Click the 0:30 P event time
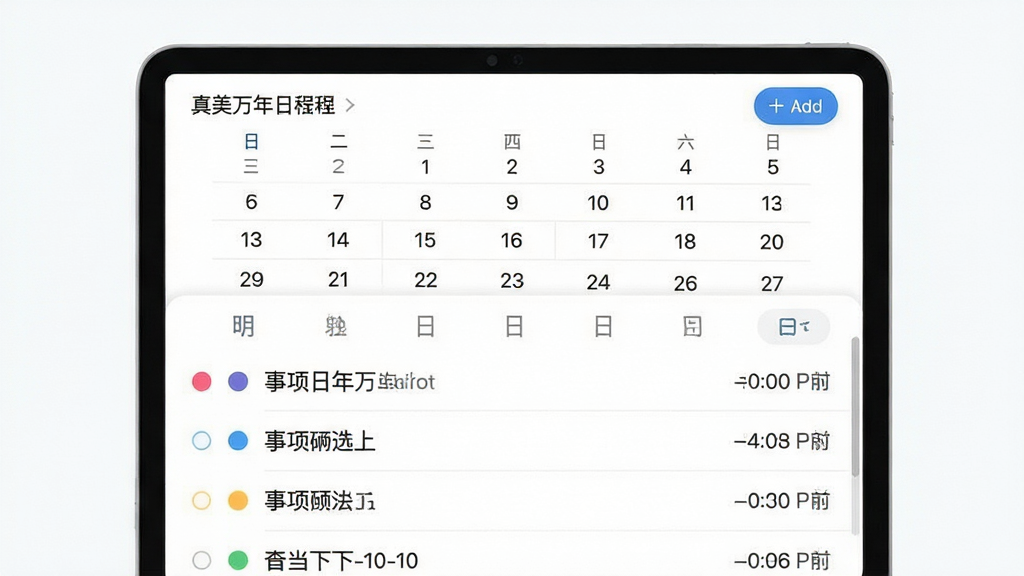Viewport: 1024px width, 576px height. [782, 500]
